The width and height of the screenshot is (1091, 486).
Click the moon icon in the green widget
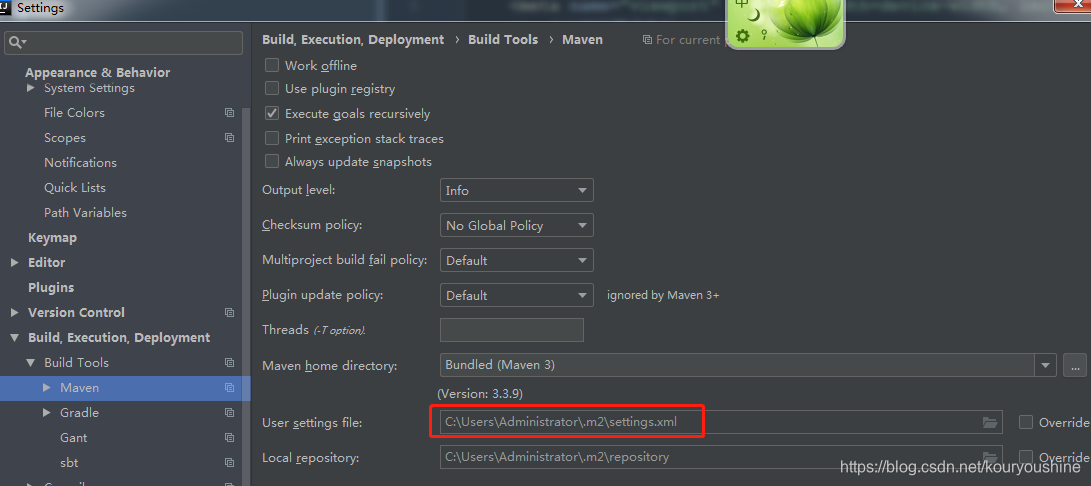pyautogui.click(x=754, y=14)
